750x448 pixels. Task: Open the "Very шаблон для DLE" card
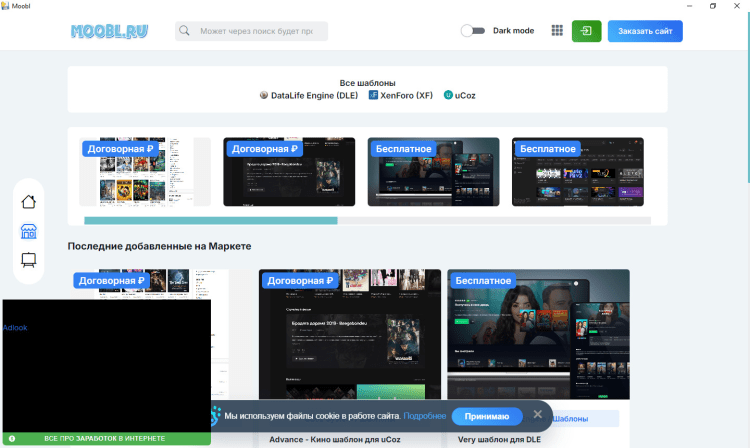(500, 439)
